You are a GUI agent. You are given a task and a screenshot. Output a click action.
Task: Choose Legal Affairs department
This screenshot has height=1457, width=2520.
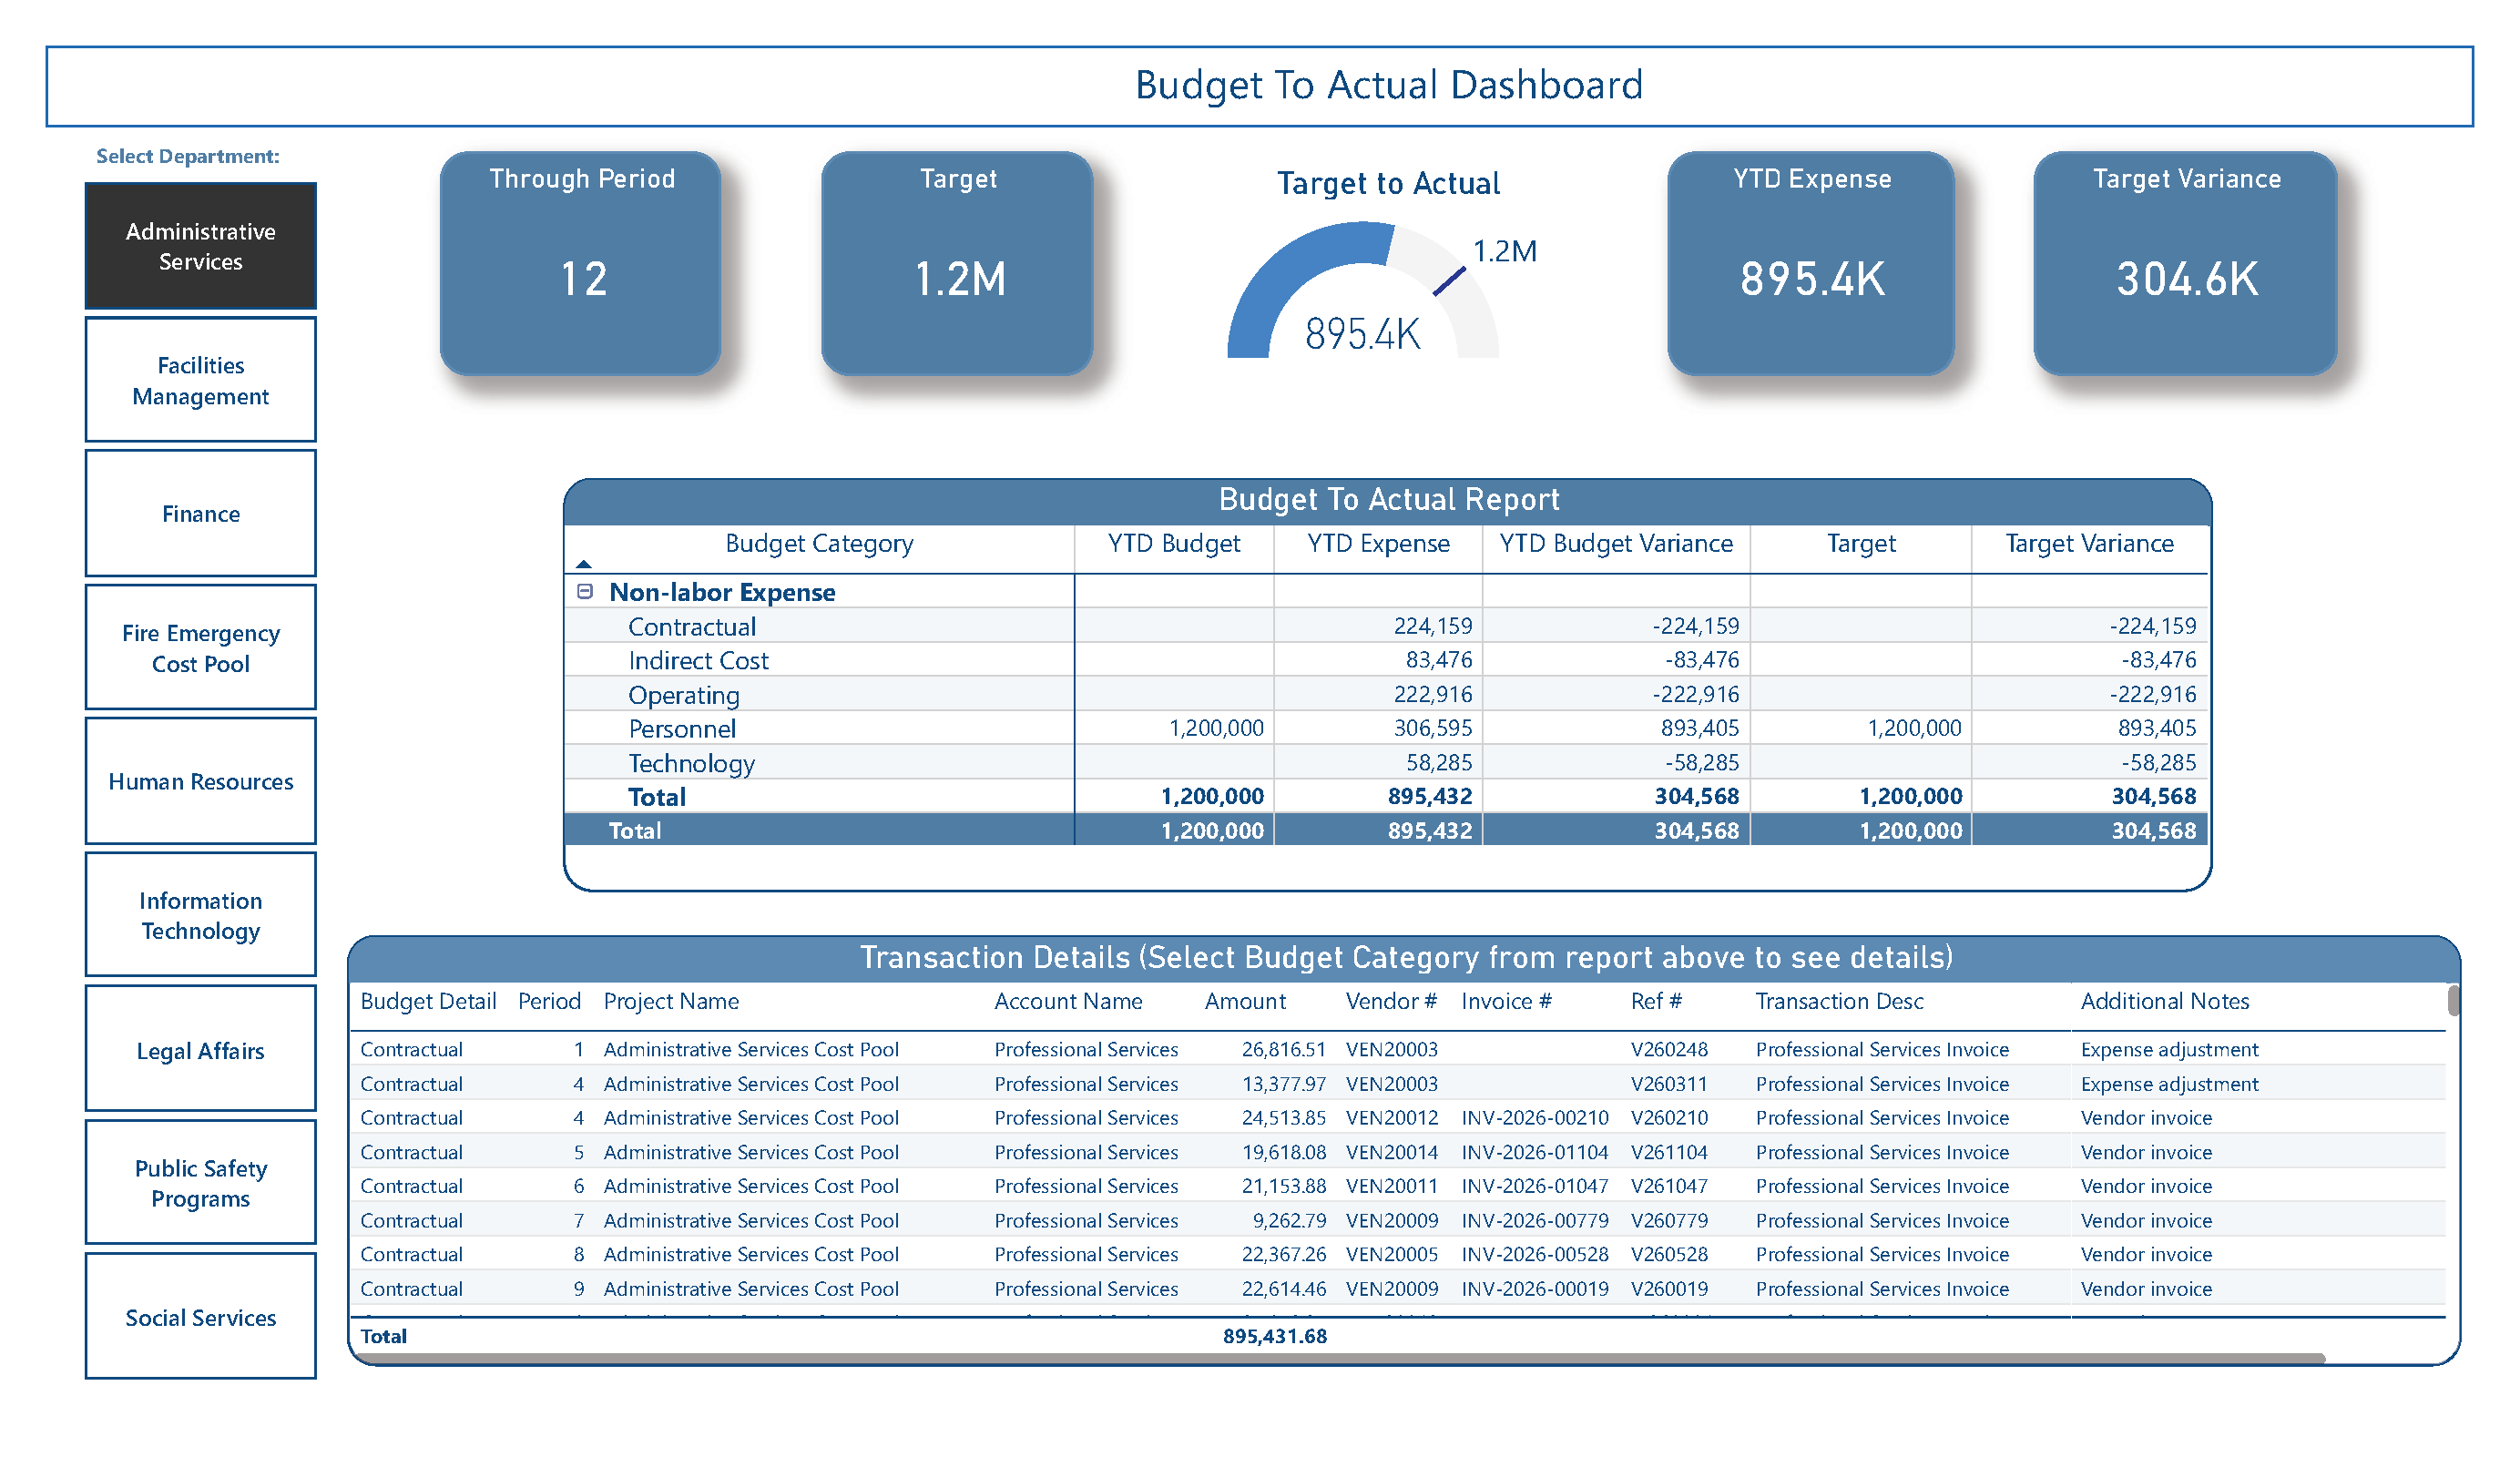point(200,1048)
